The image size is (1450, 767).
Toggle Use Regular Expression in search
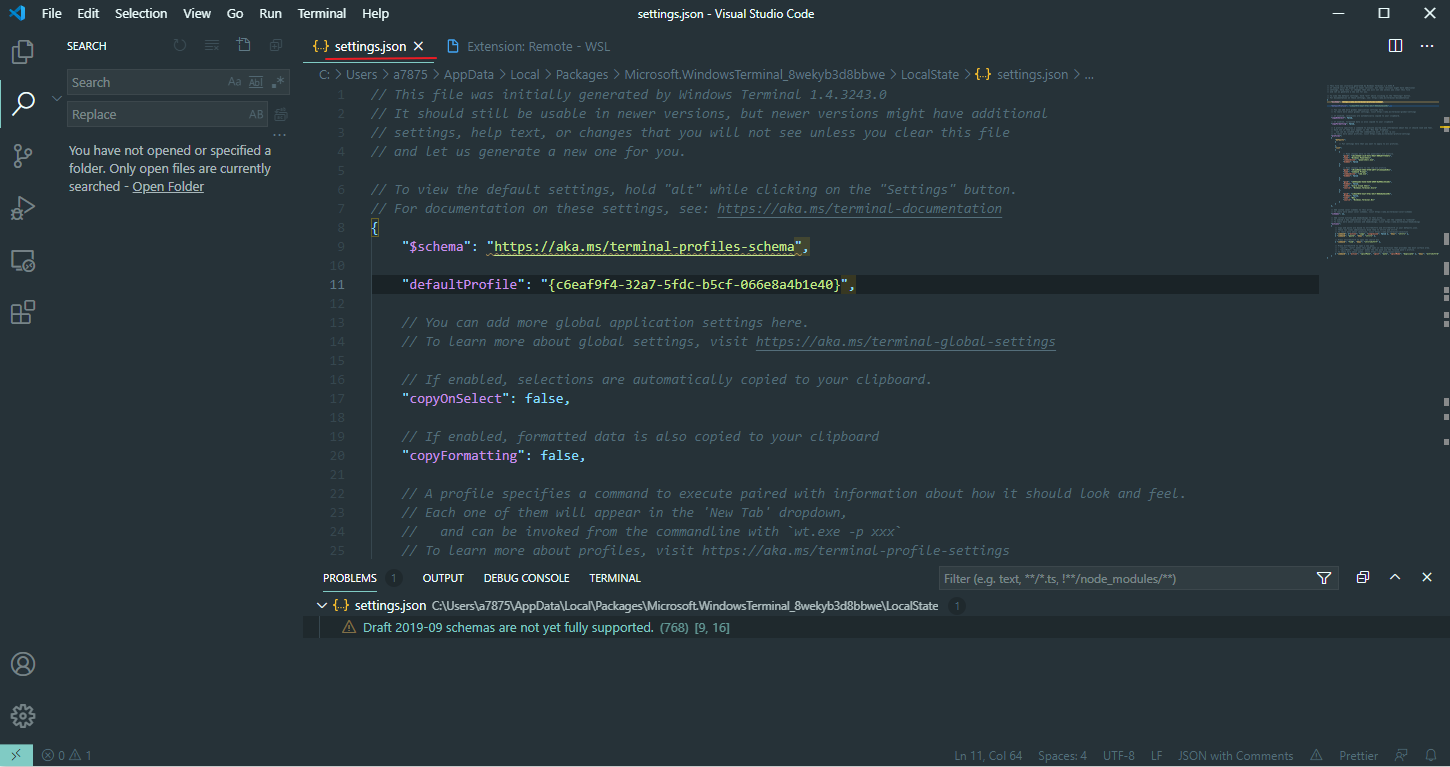(x=278, y=82)
